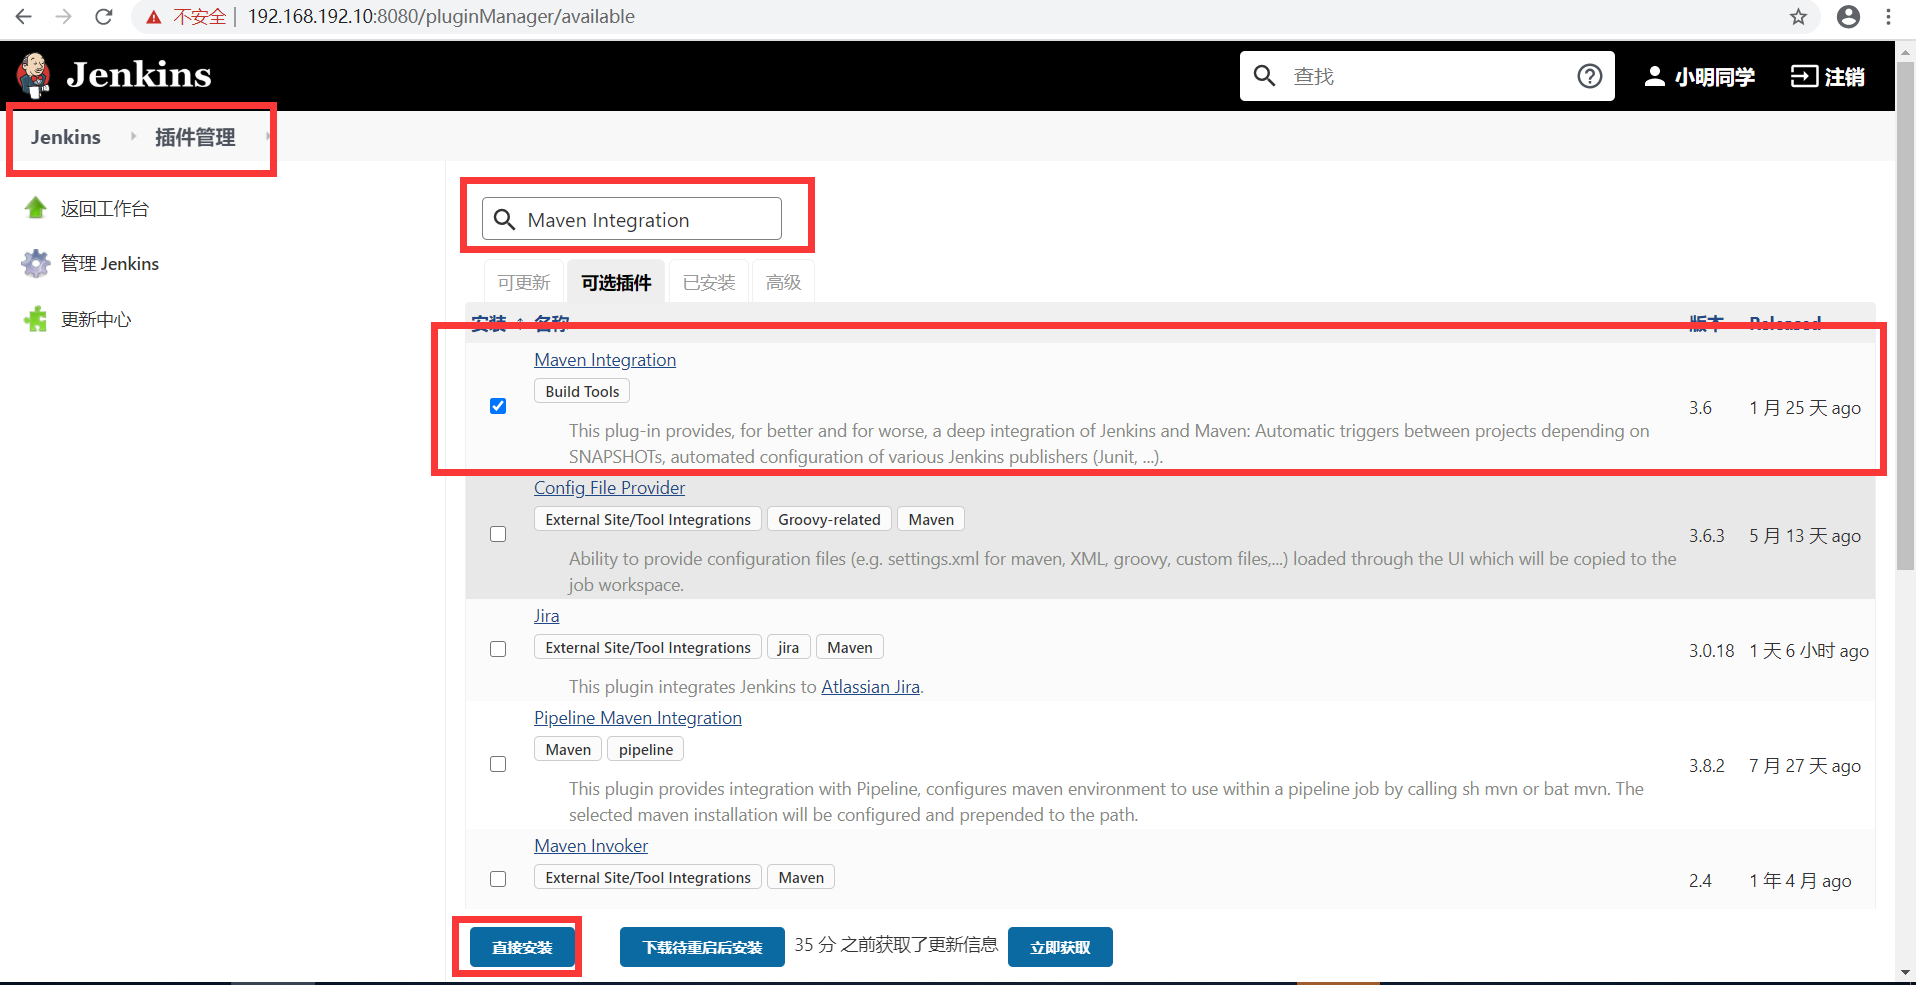
Task: Open the browser three-dot menu
Action: [x=1888, y=17]
